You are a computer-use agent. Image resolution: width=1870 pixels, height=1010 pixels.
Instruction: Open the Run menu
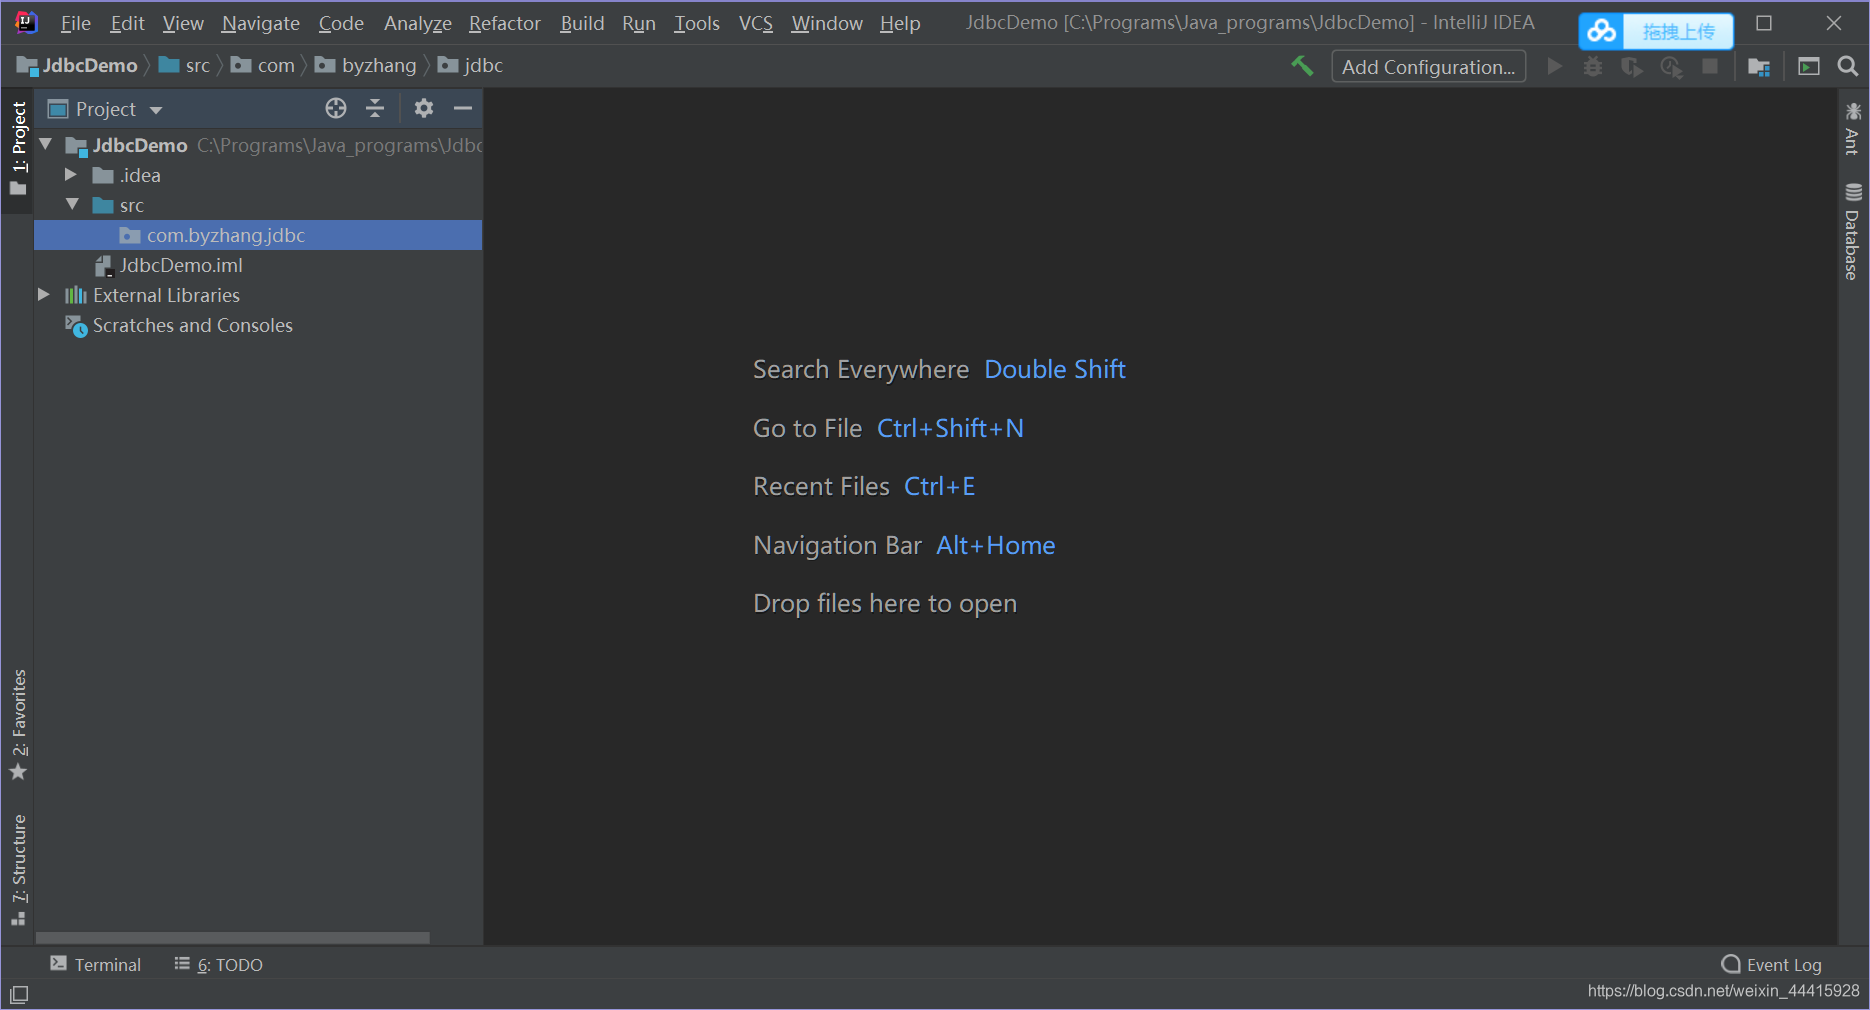[639, 23]
